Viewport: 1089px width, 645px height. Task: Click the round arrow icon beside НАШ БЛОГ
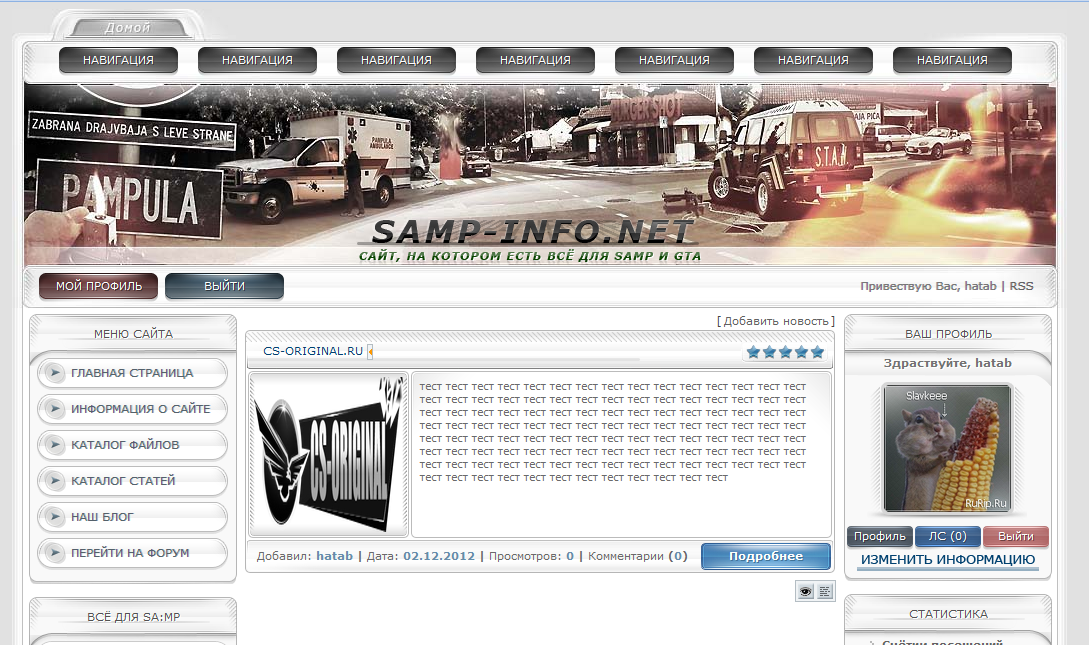coord(54,517)
